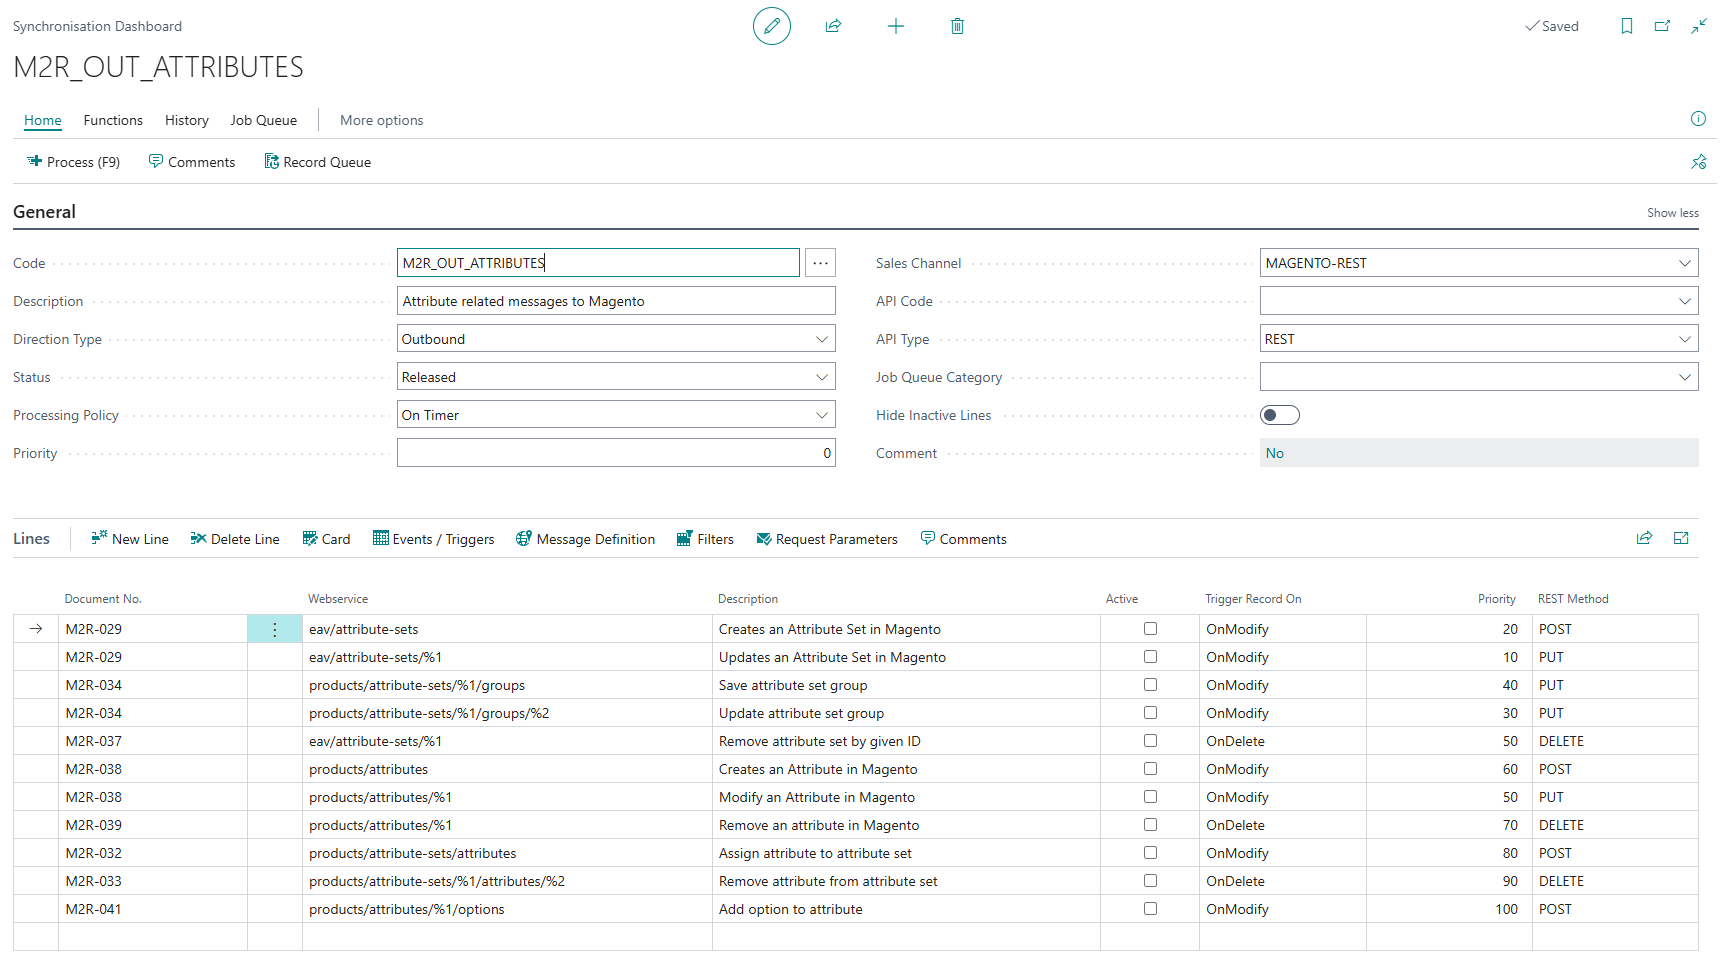
Task: Open Record Queue action
Action: click(317, 162)
